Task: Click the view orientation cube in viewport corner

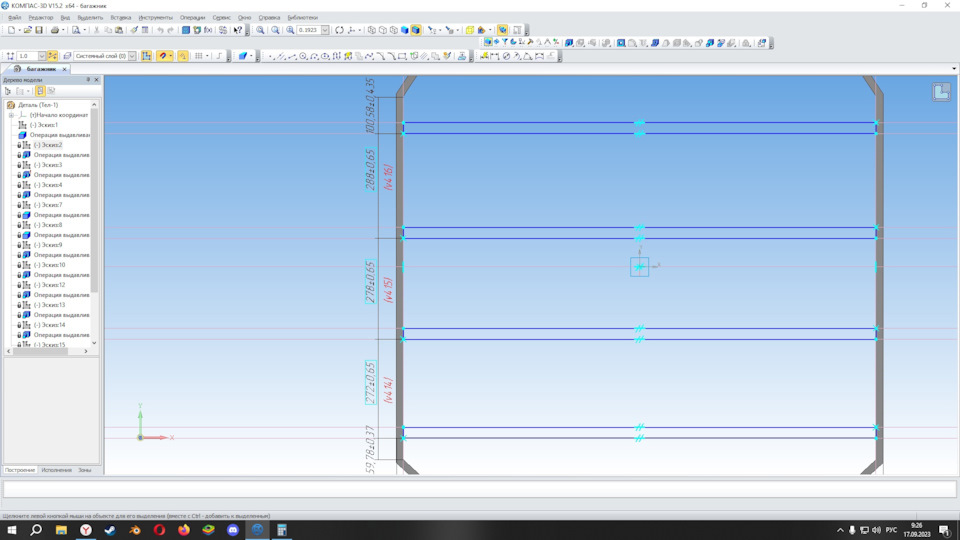Action: click(941, 92)
